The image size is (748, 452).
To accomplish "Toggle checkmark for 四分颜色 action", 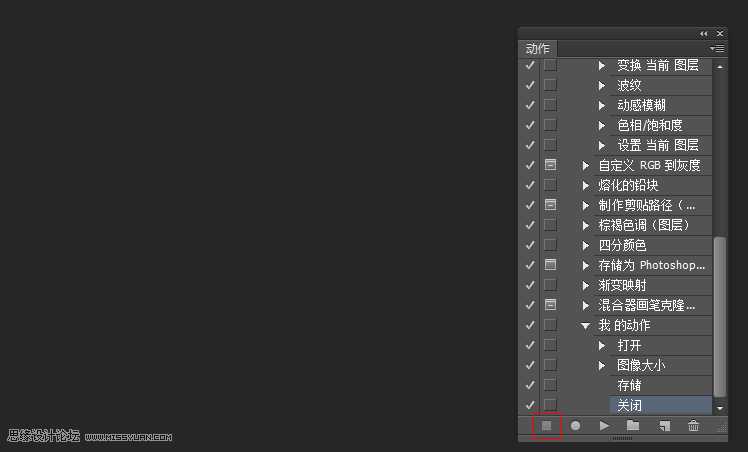I will pos(530,245).
